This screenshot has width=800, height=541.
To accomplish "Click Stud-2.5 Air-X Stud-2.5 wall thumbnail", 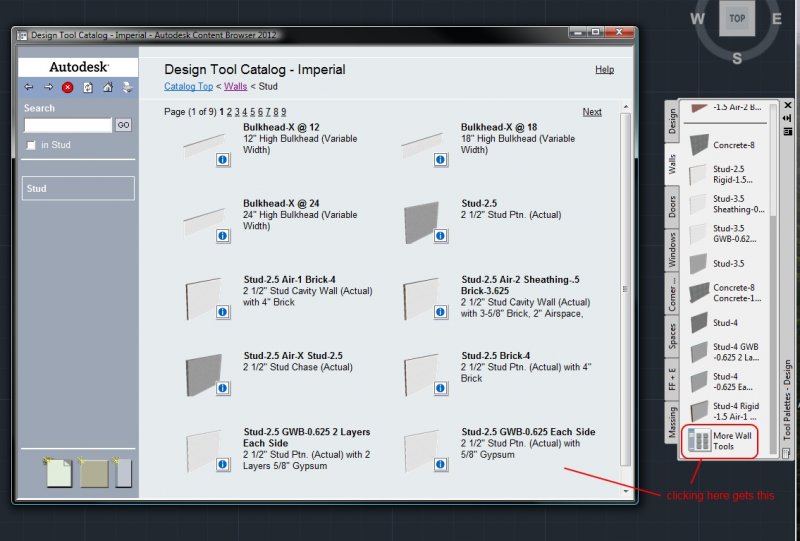I will [204, 374].
